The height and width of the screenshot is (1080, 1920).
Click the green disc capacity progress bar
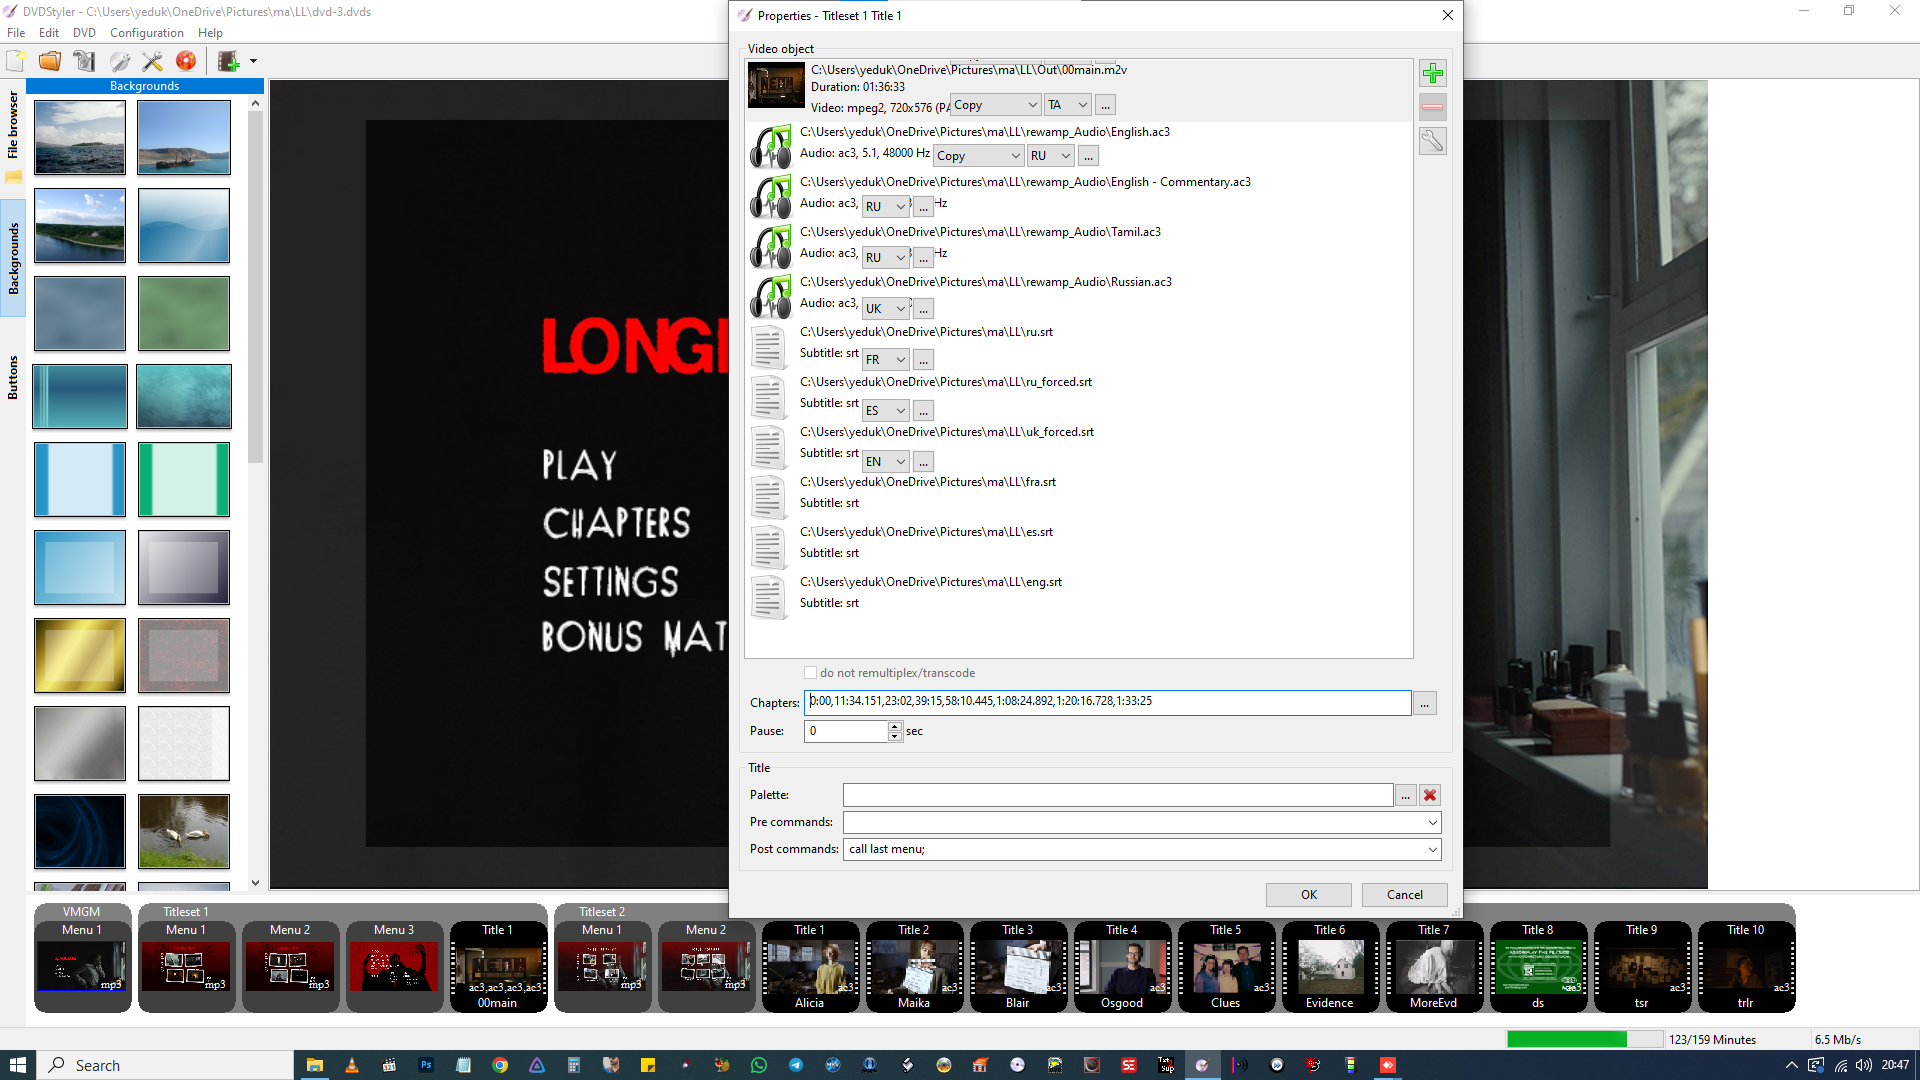(1585, 1039)
